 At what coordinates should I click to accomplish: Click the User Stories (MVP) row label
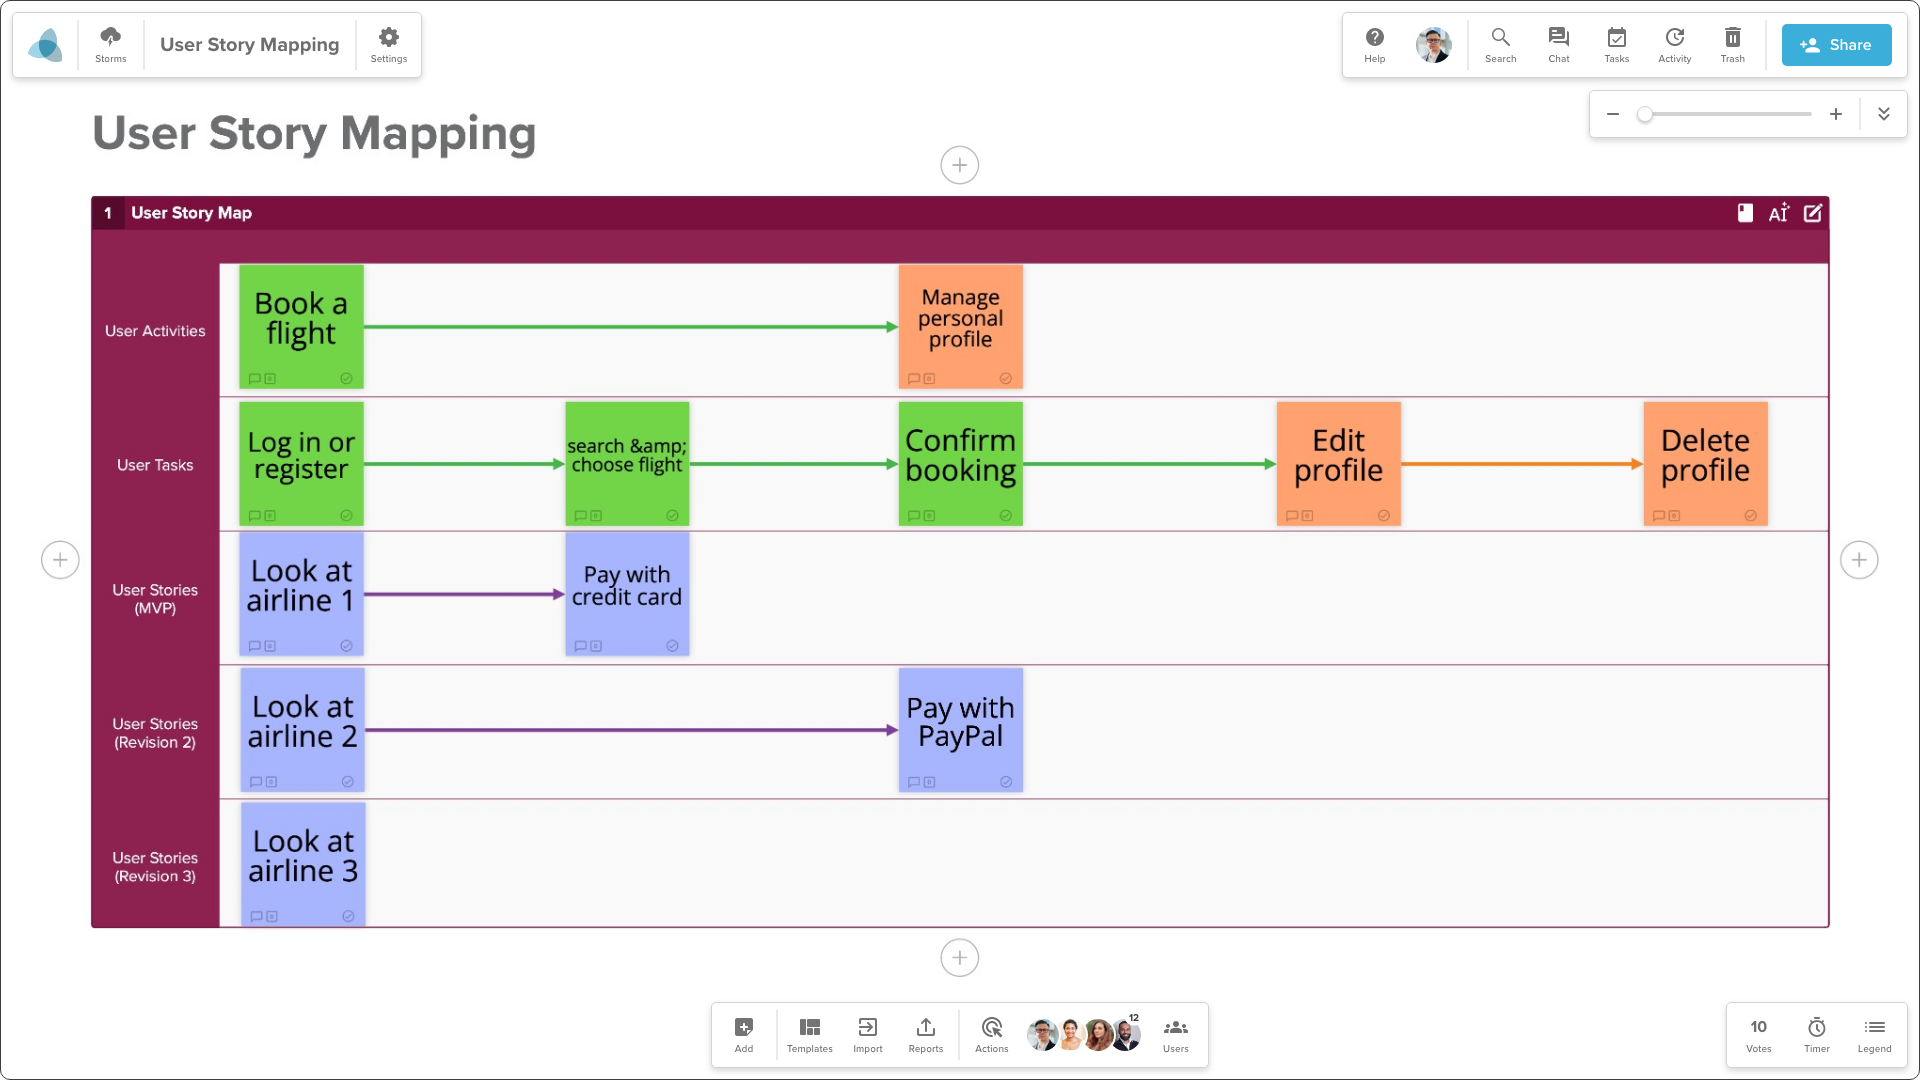(155, 599)
